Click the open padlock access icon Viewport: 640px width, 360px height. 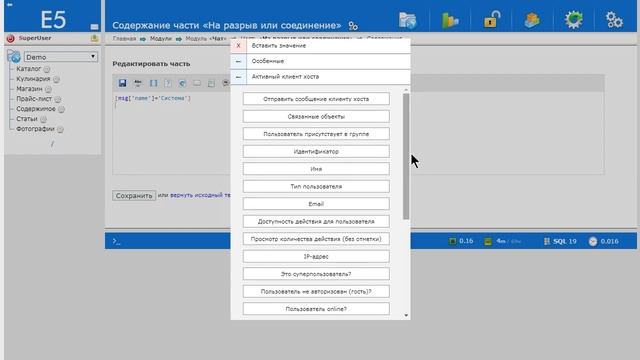(x=491, y=20)
